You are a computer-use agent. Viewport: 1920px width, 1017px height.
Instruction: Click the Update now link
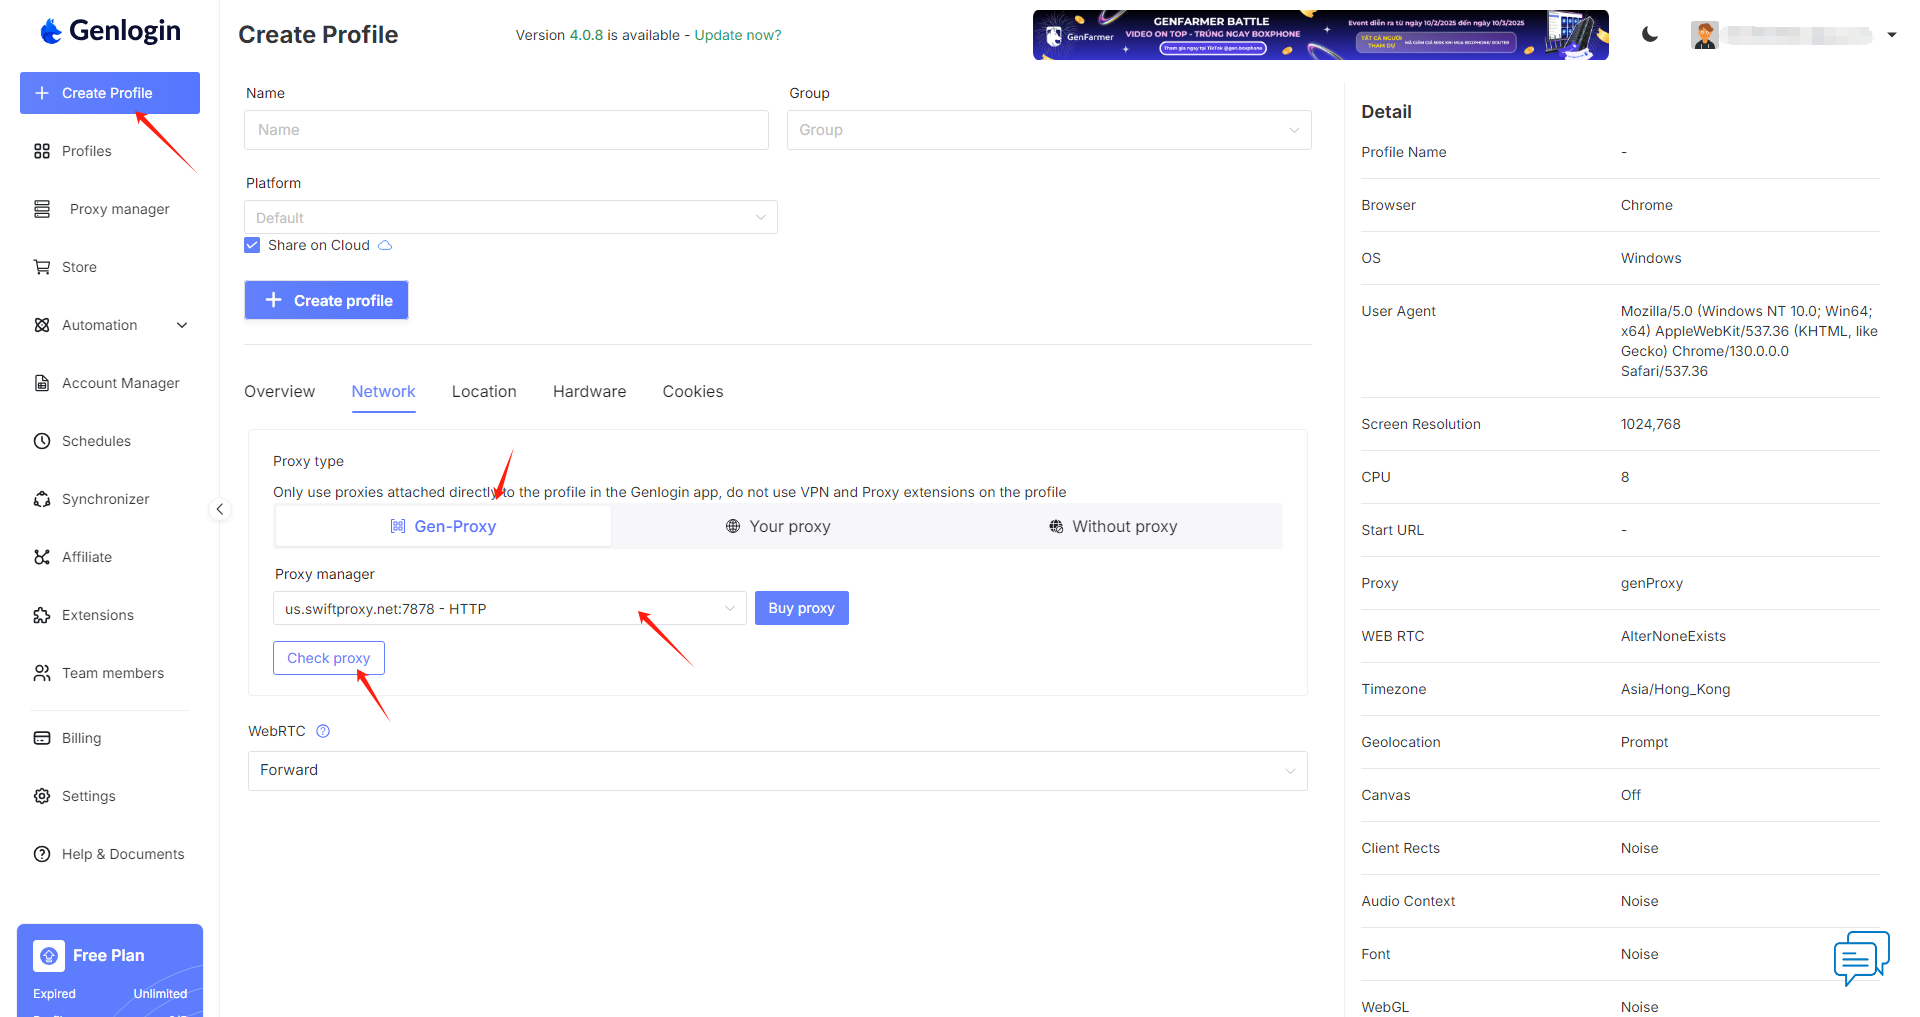coord(738,35)
